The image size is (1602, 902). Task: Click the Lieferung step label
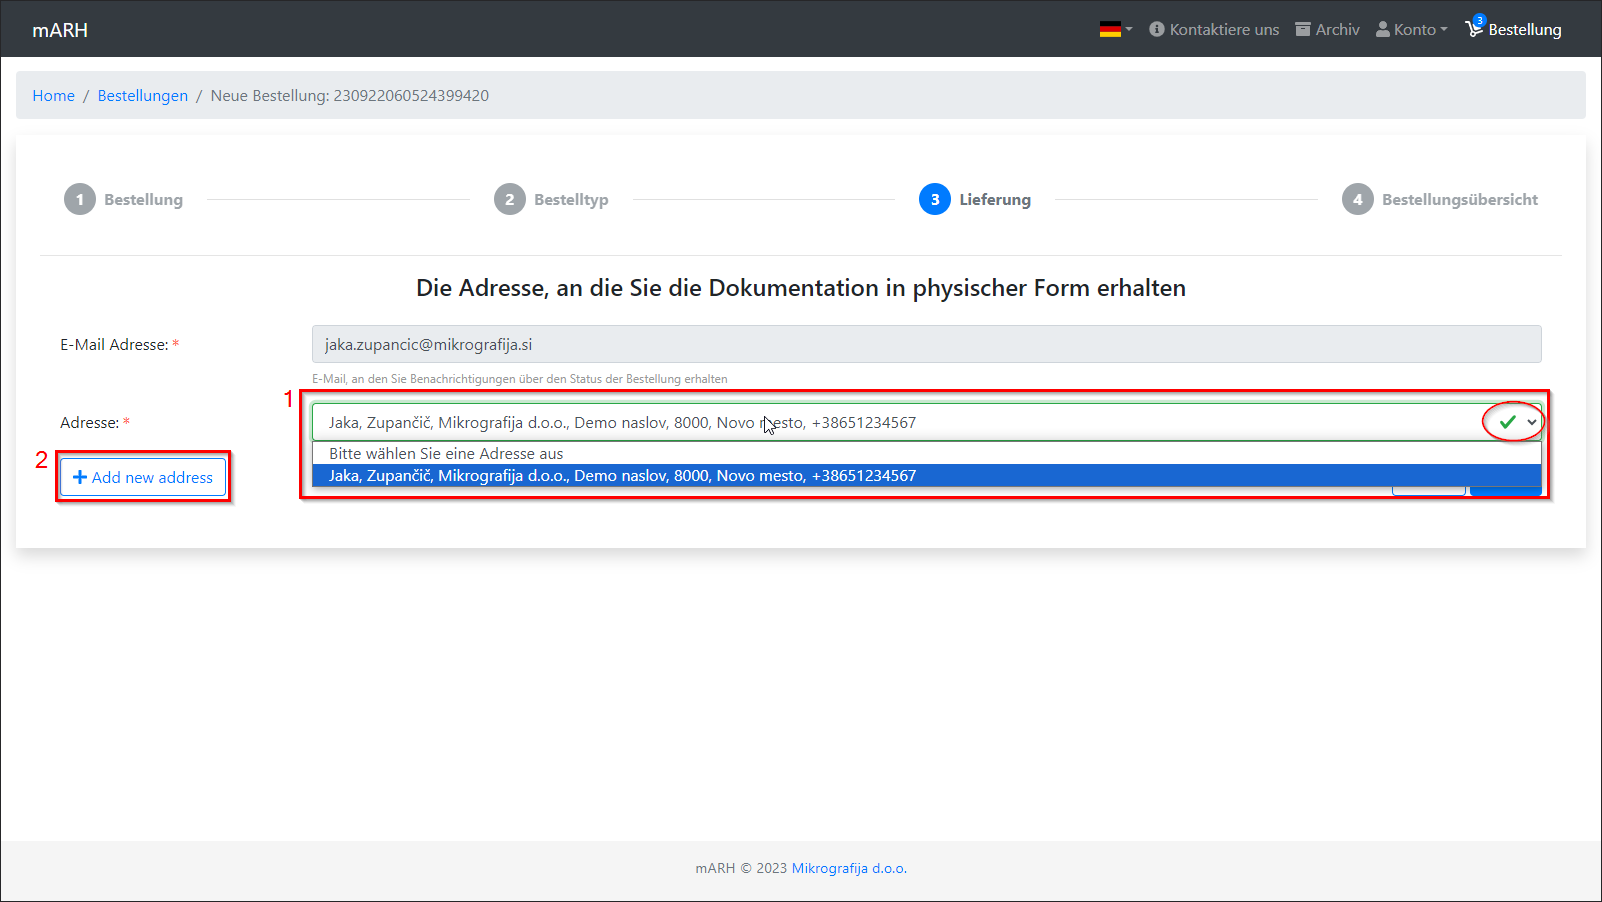994,199
